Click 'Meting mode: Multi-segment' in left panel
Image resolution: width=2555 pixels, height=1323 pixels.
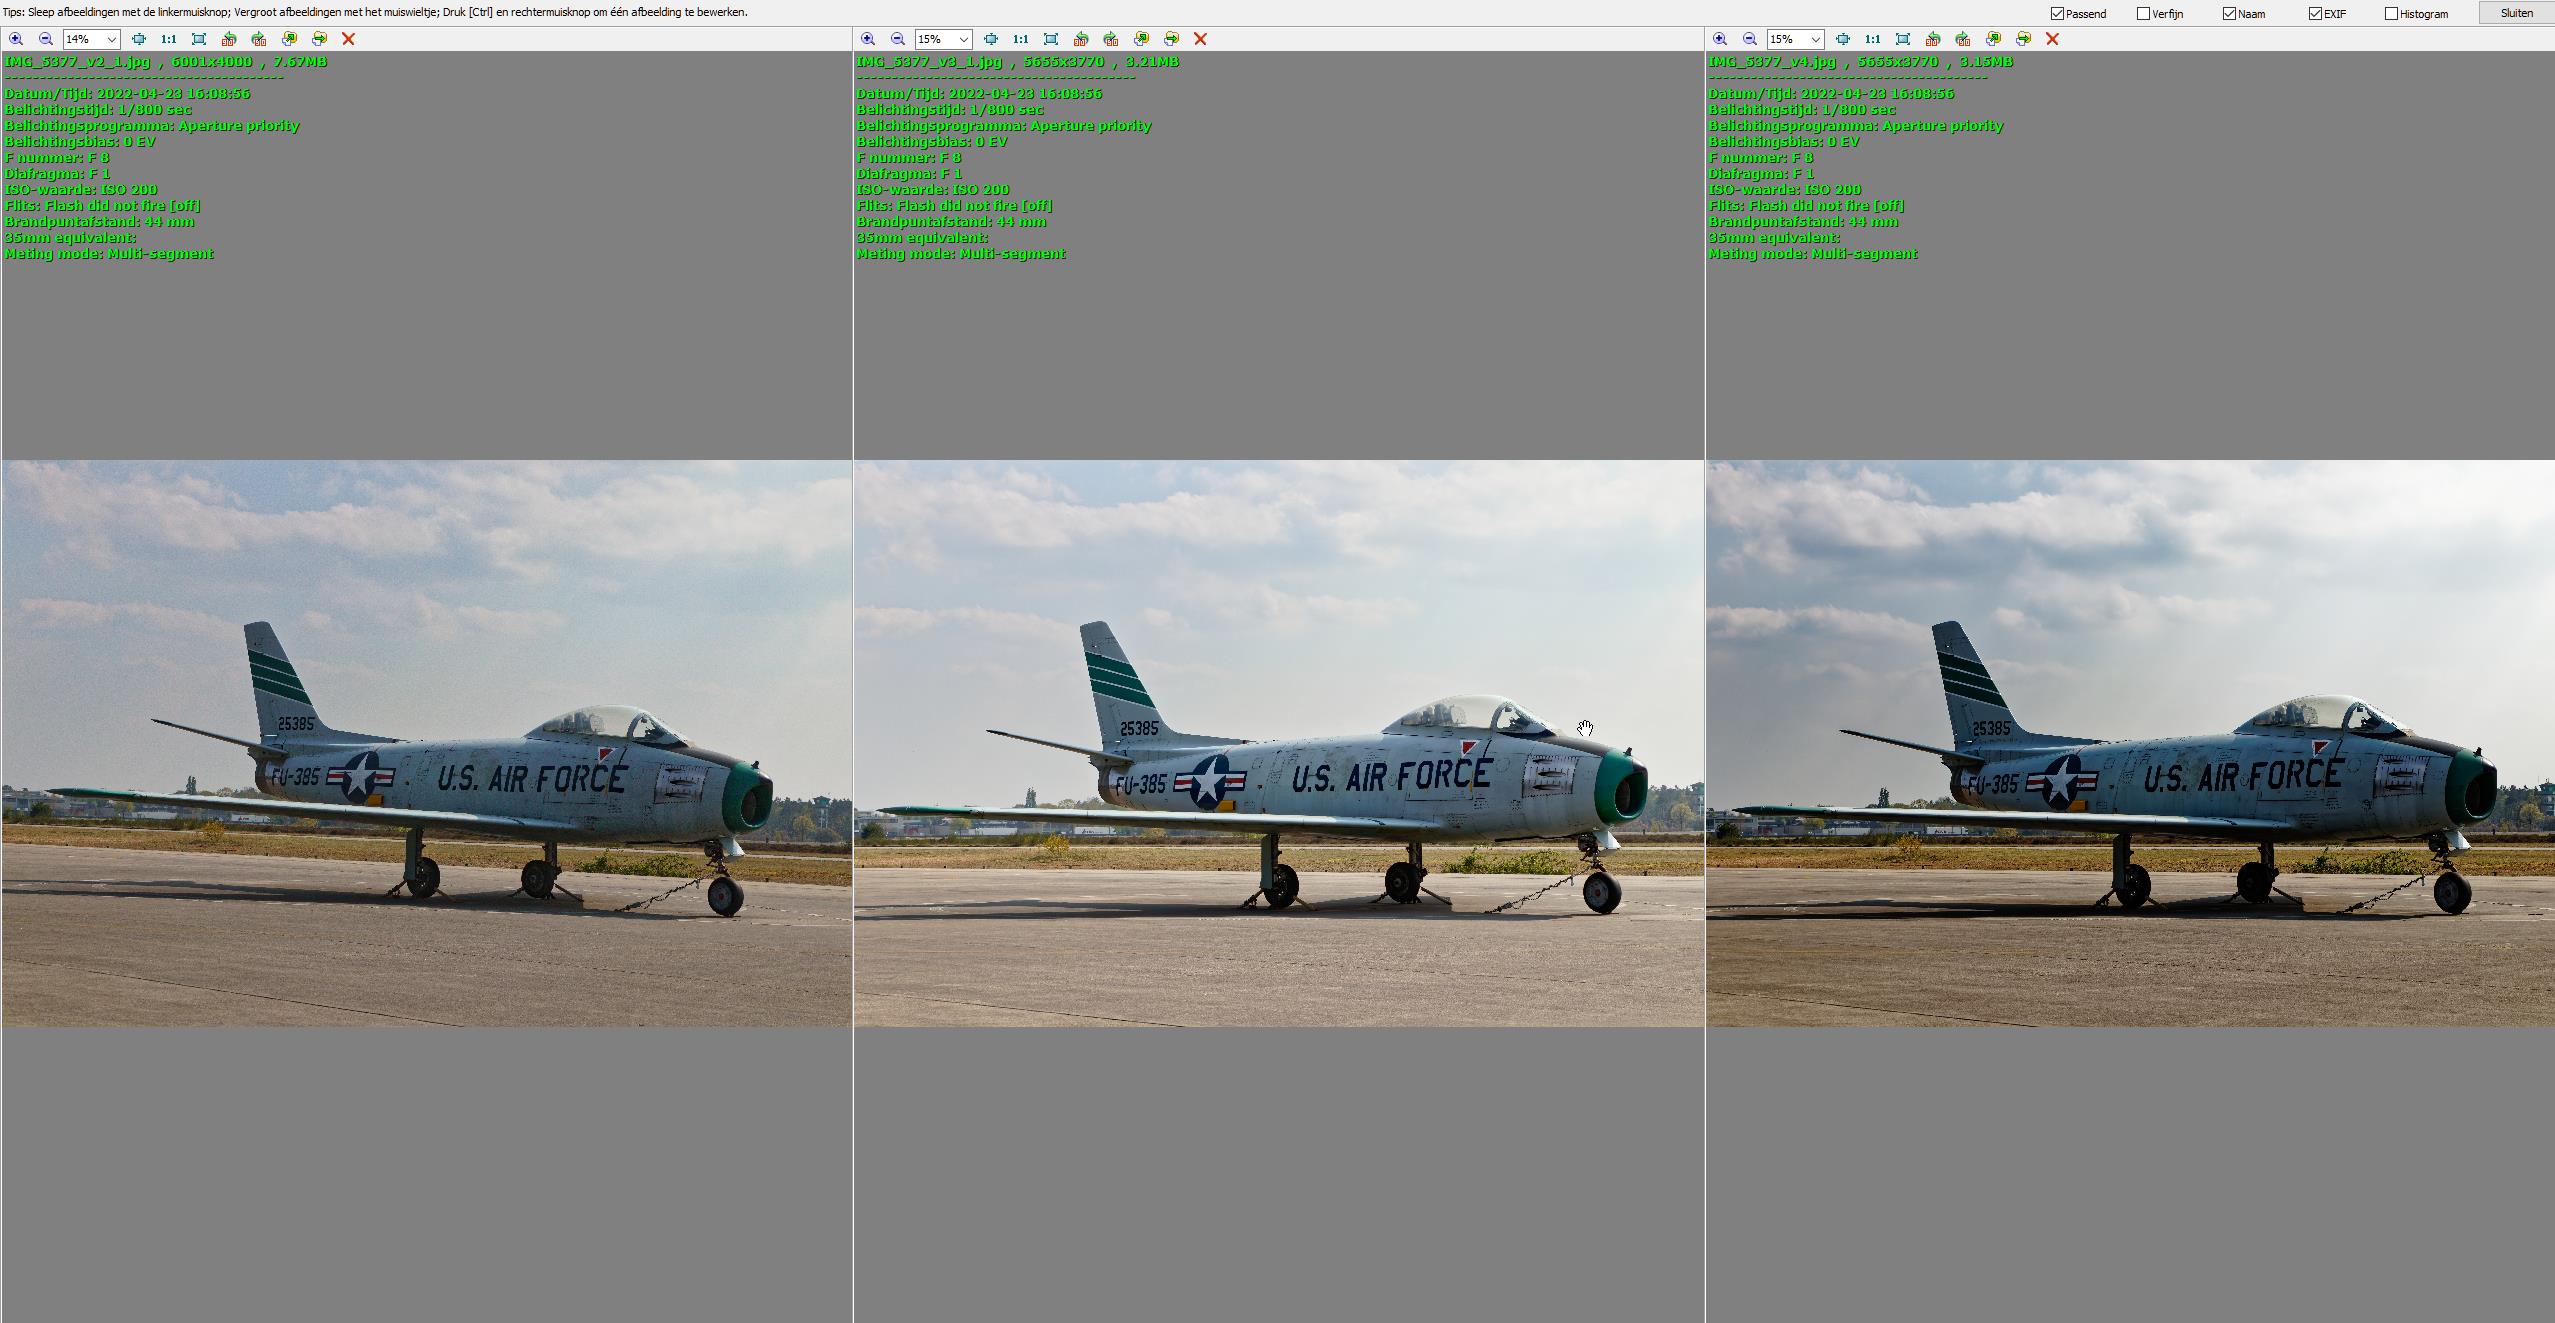109,253
